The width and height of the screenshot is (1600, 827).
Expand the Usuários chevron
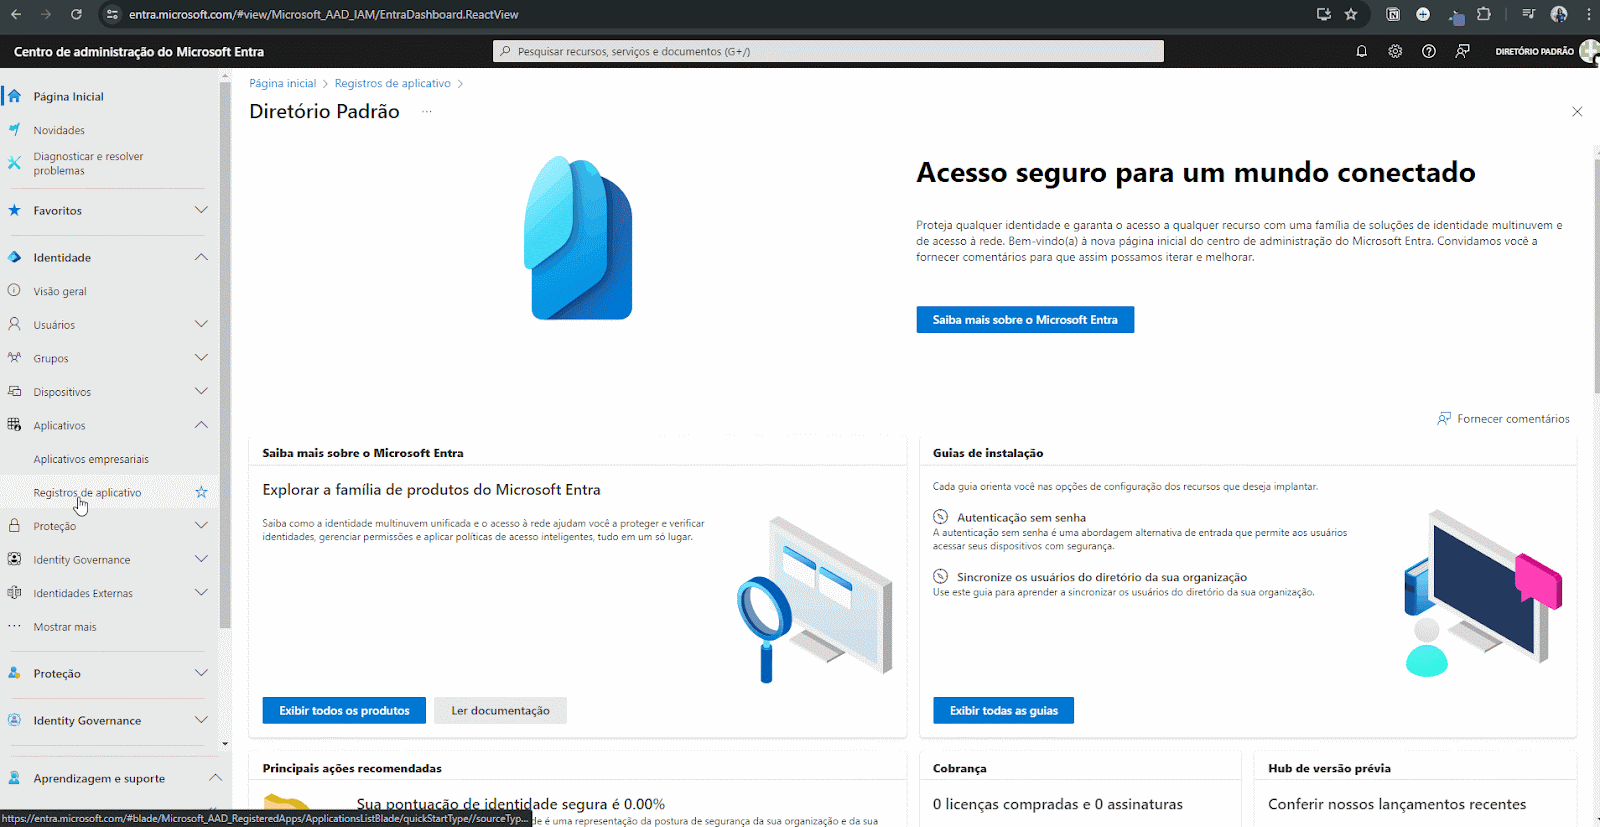(x=201, y=324)
